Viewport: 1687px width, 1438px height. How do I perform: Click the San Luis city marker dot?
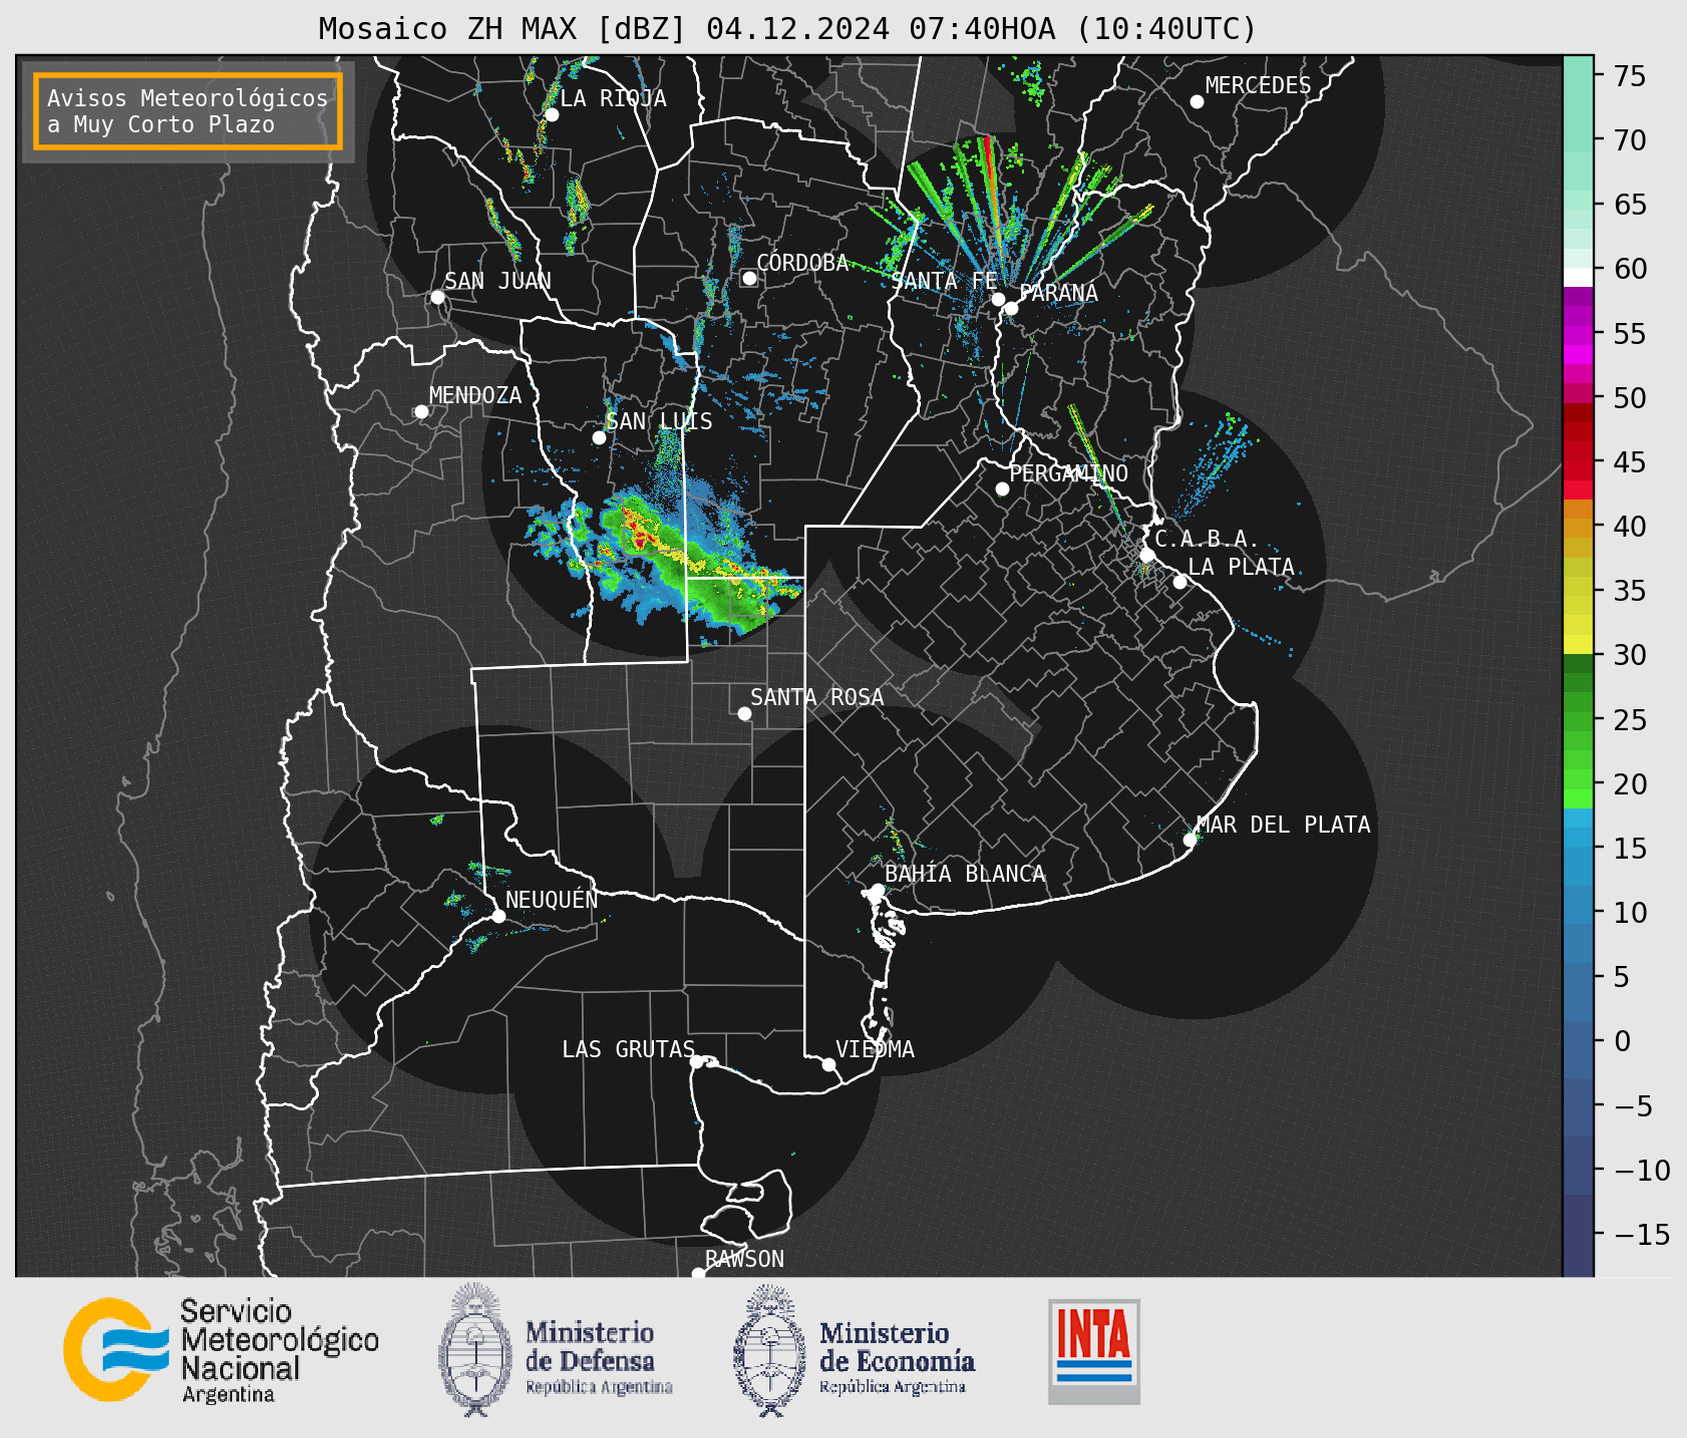pos(599,438)
